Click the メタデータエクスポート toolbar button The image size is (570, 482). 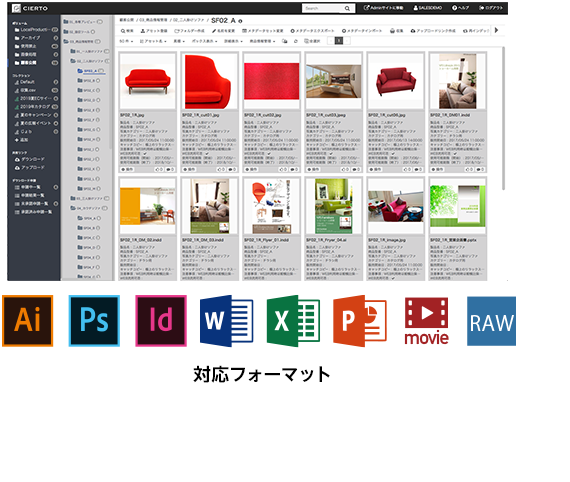tap(312, 31)
